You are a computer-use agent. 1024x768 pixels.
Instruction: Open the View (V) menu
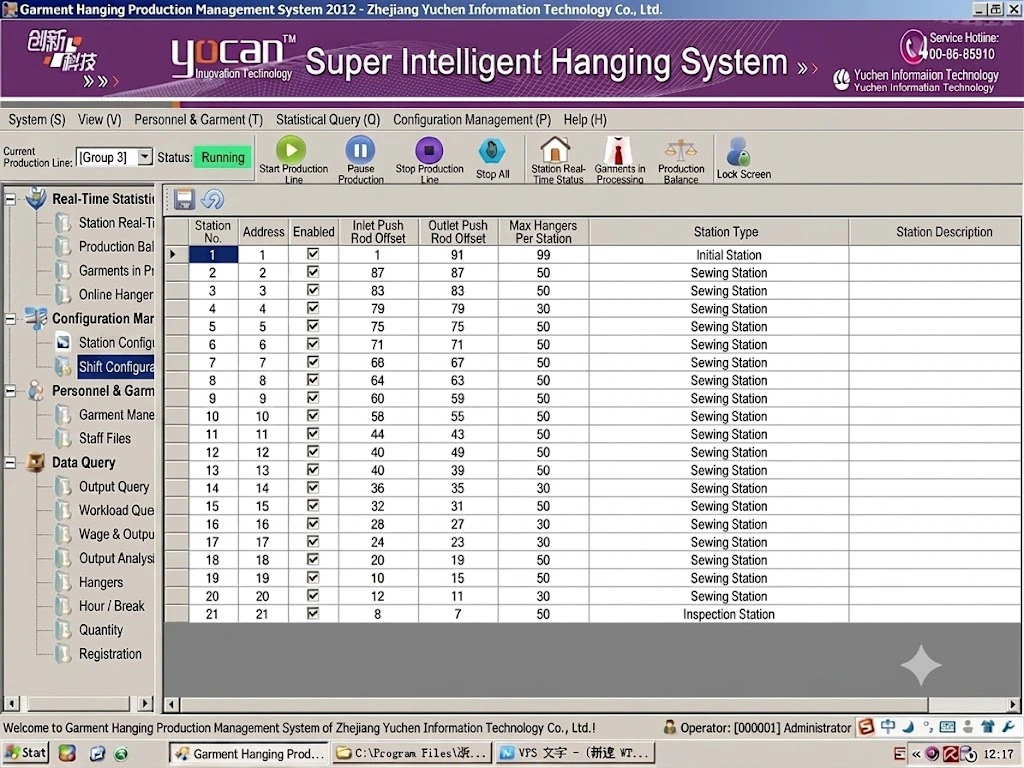99,120
